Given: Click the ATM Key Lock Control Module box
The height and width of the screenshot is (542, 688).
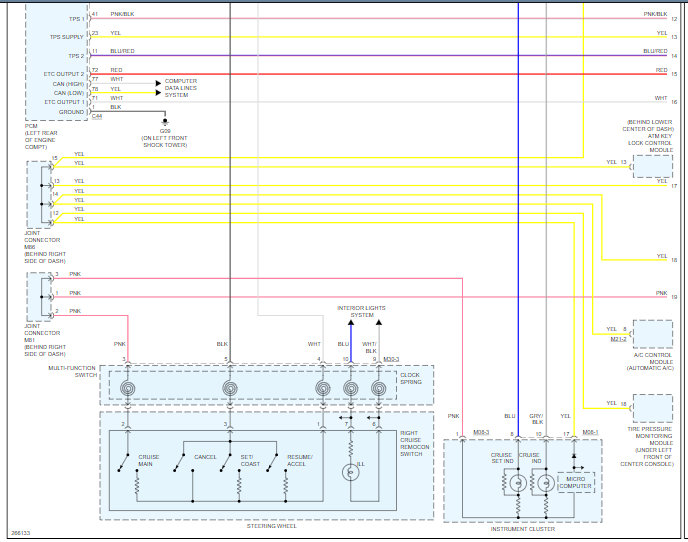Looking at the screenshot, I should (652, 166).
